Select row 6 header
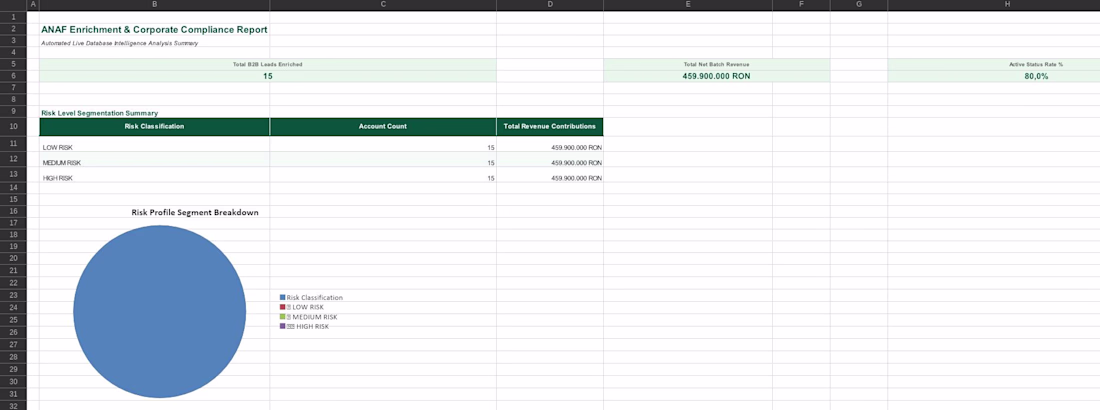 coord(13,76)
